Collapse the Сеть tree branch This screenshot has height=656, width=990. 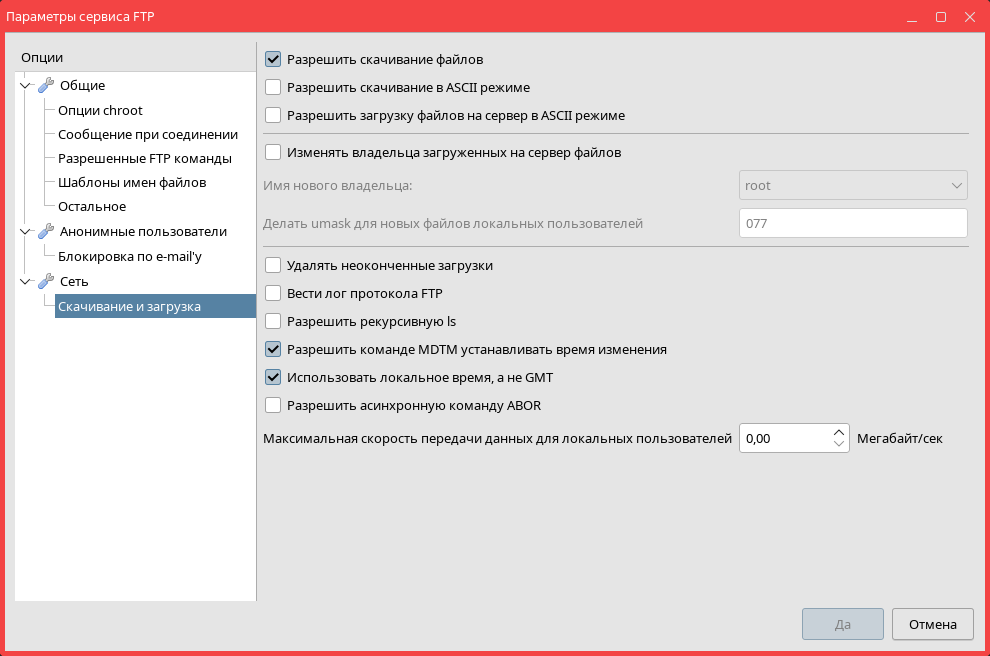pyautogui.click(x=26, y=282)
